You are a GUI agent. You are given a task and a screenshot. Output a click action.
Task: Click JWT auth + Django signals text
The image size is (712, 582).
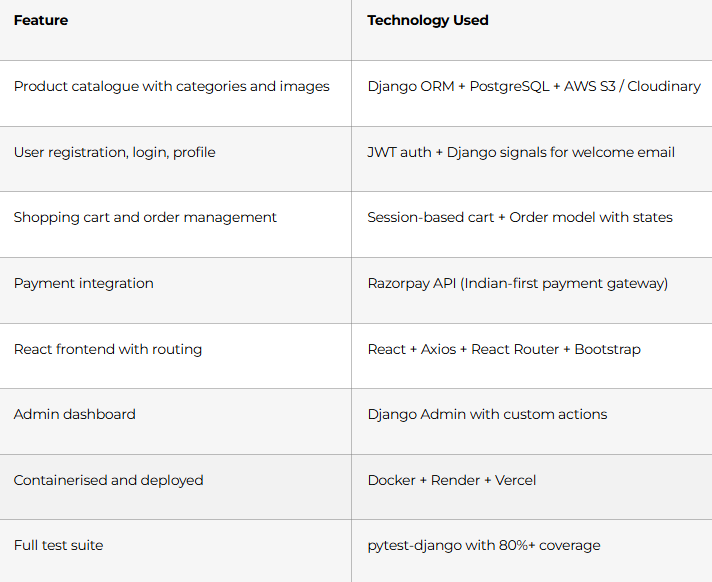[x=521, y=153]
